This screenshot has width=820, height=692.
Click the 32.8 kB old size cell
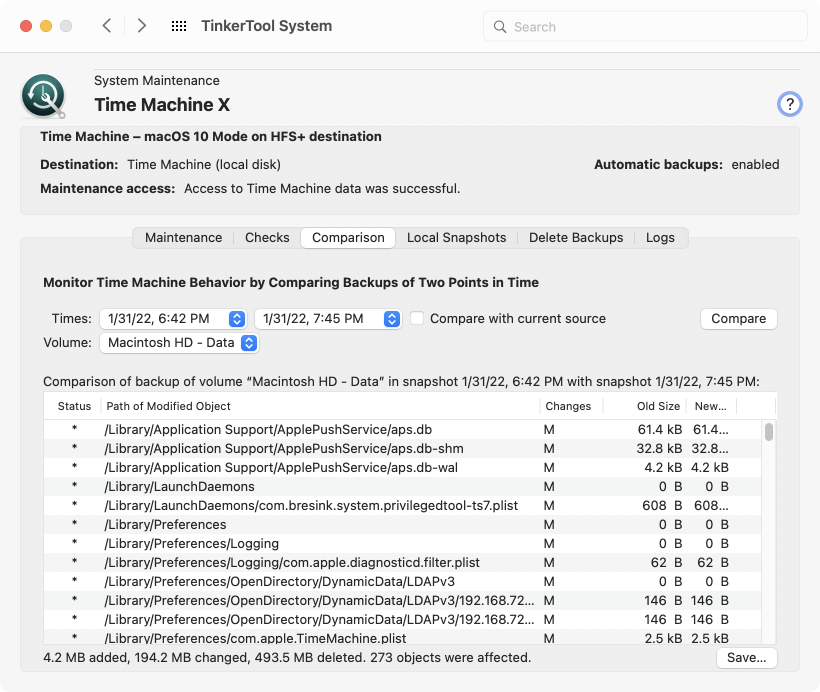[659, 448]
